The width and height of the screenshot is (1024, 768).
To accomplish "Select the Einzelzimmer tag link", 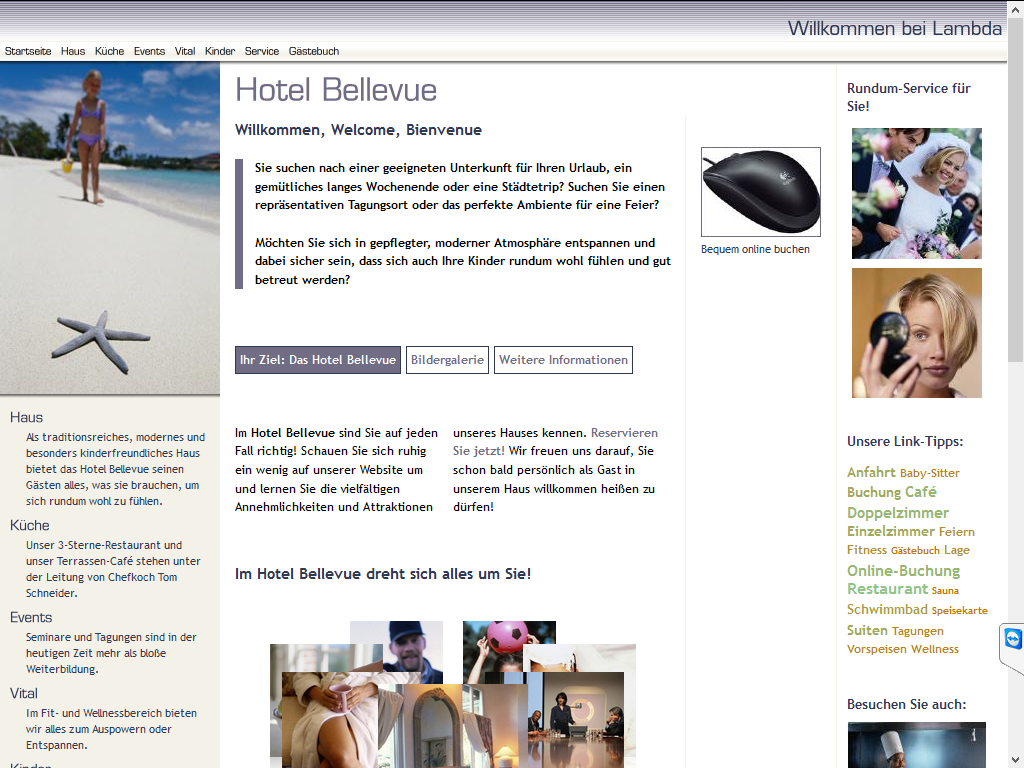I will [891, 532].
